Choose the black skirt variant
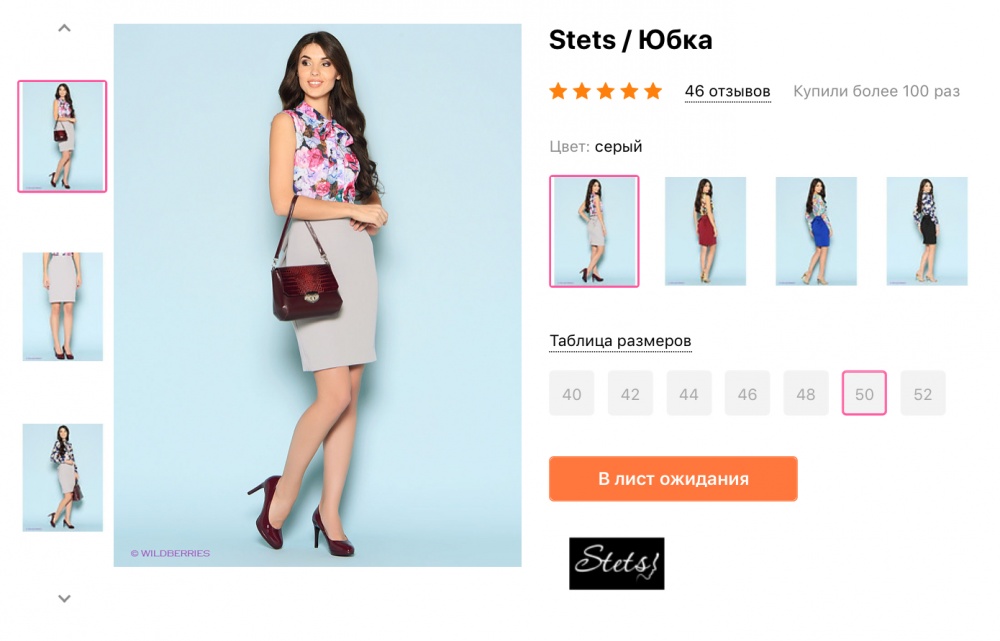Image resolution: width=1000 pixels, height=641 pixels. (x=926, y=230)
